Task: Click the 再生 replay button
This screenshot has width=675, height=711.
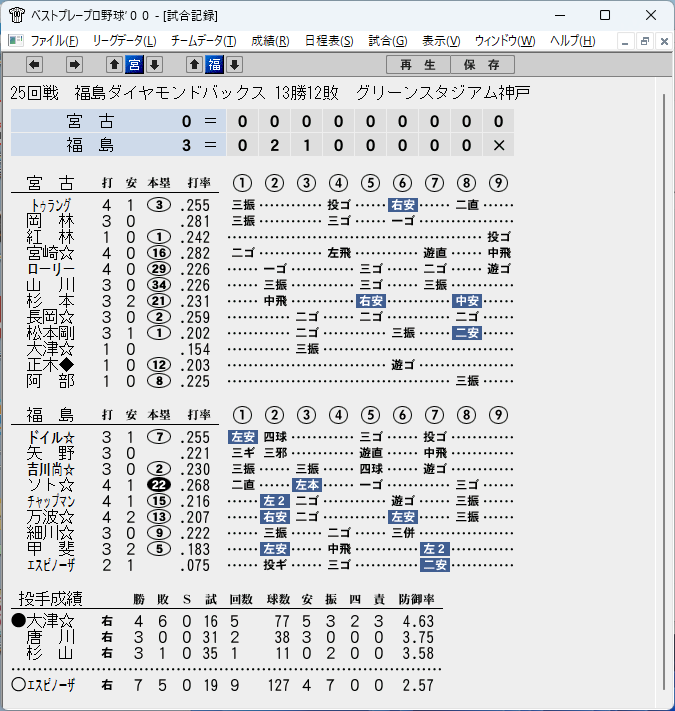Action: coord(418,65)
